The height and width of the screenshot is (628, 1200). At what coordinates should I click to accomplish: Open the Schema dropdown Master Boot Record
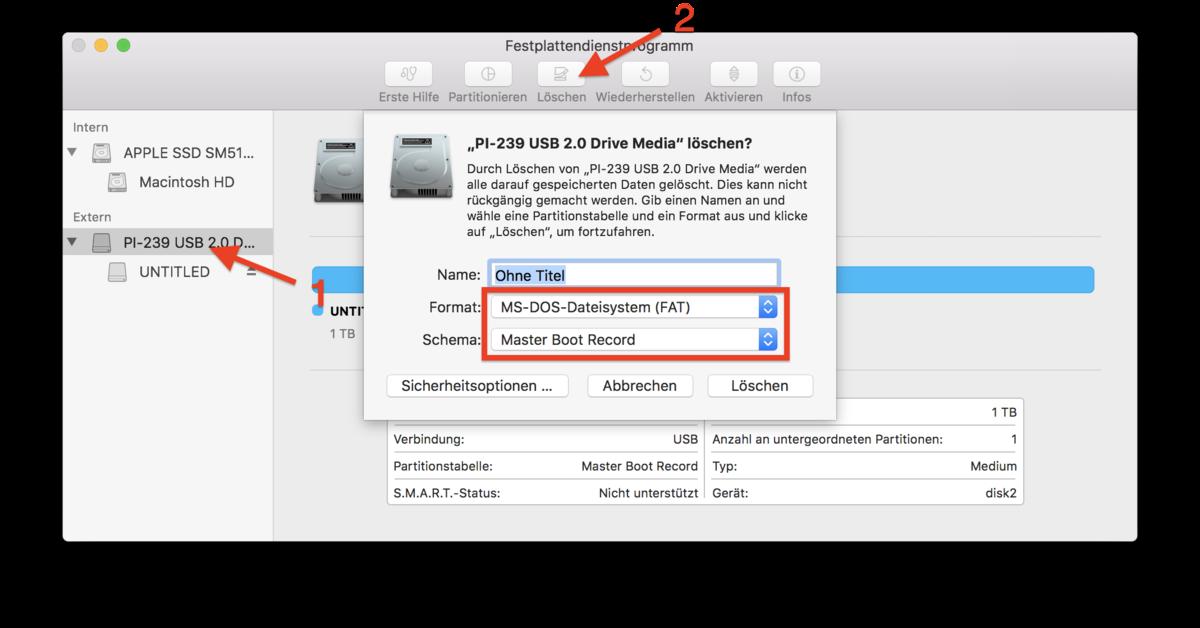pos(634,339)
